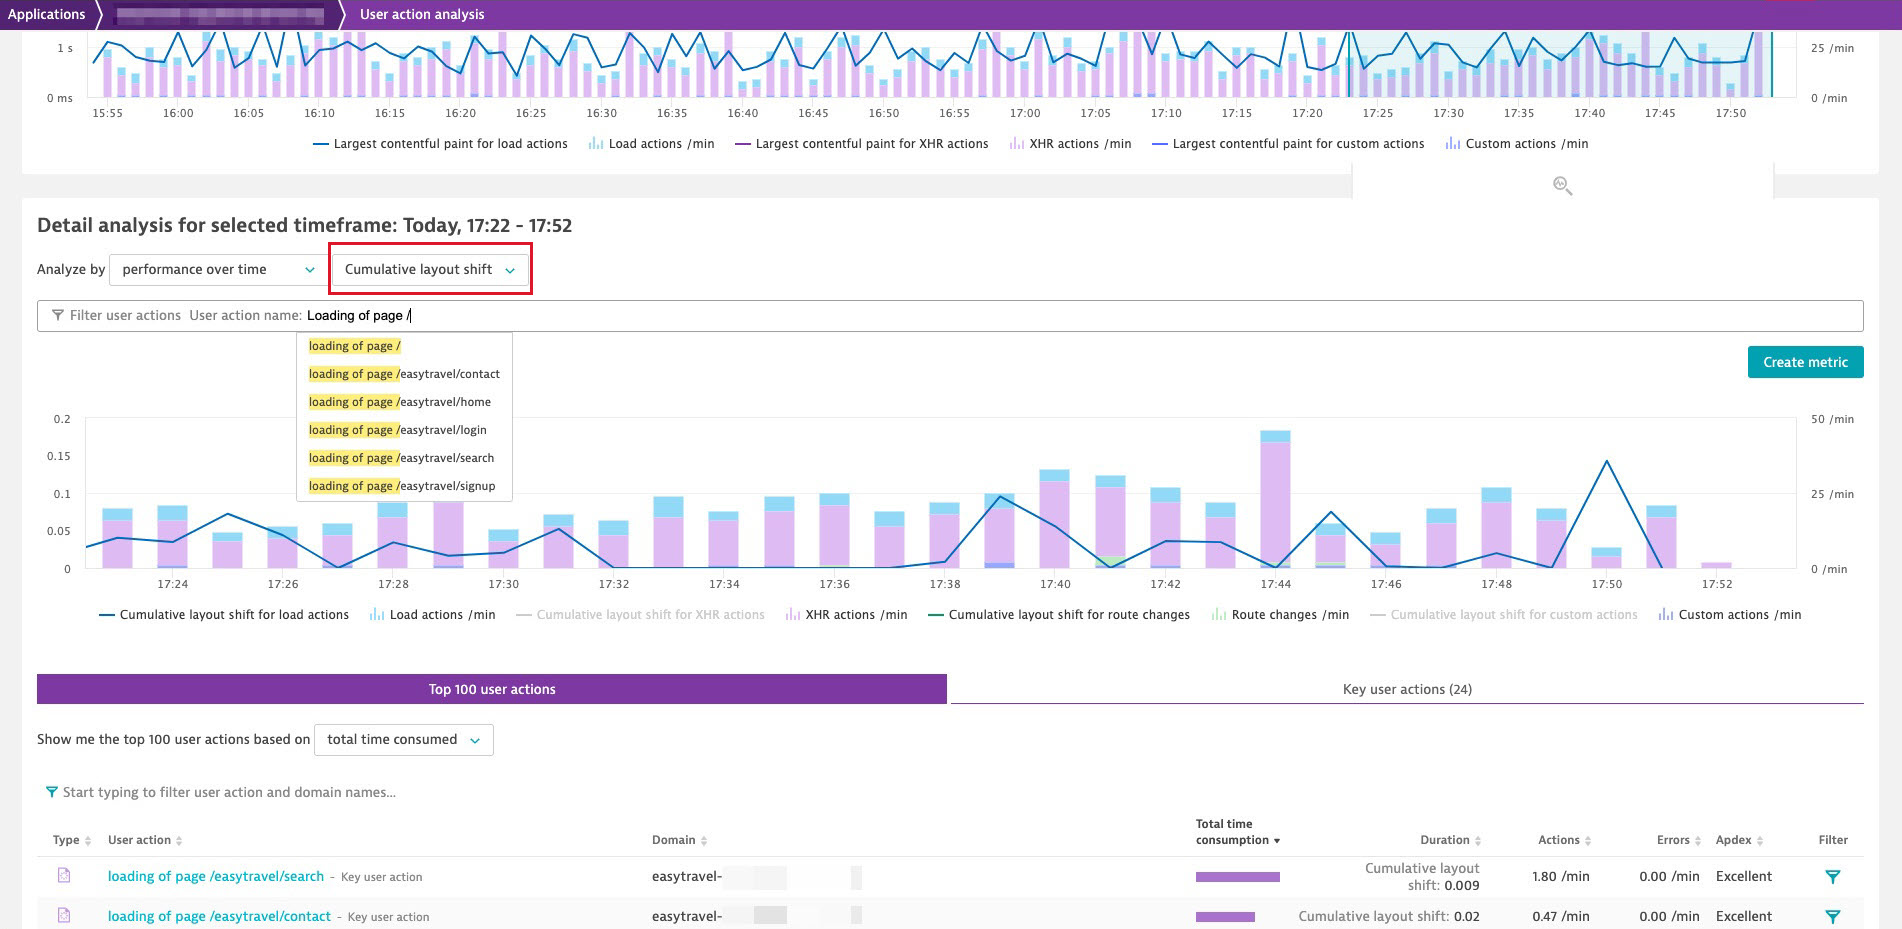Toggle Cumulative layout shift for custom actions legend
Viewport: 1902px width, 929px height.
tap(1504, 615)
